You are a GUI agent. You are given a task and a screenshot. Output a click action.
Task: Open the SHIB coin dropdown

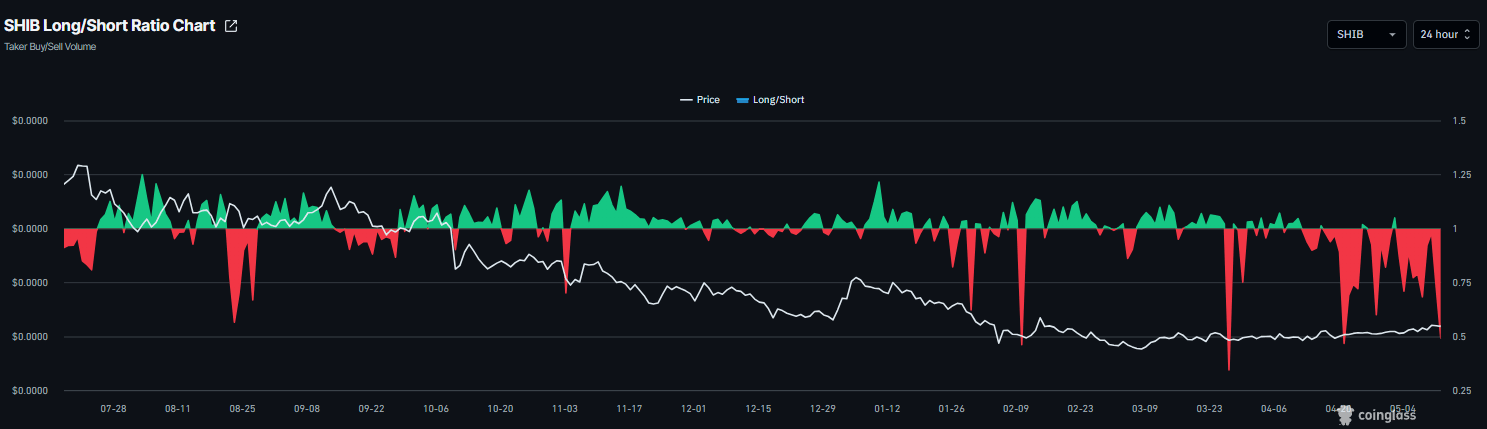[x=1366, y=34]
